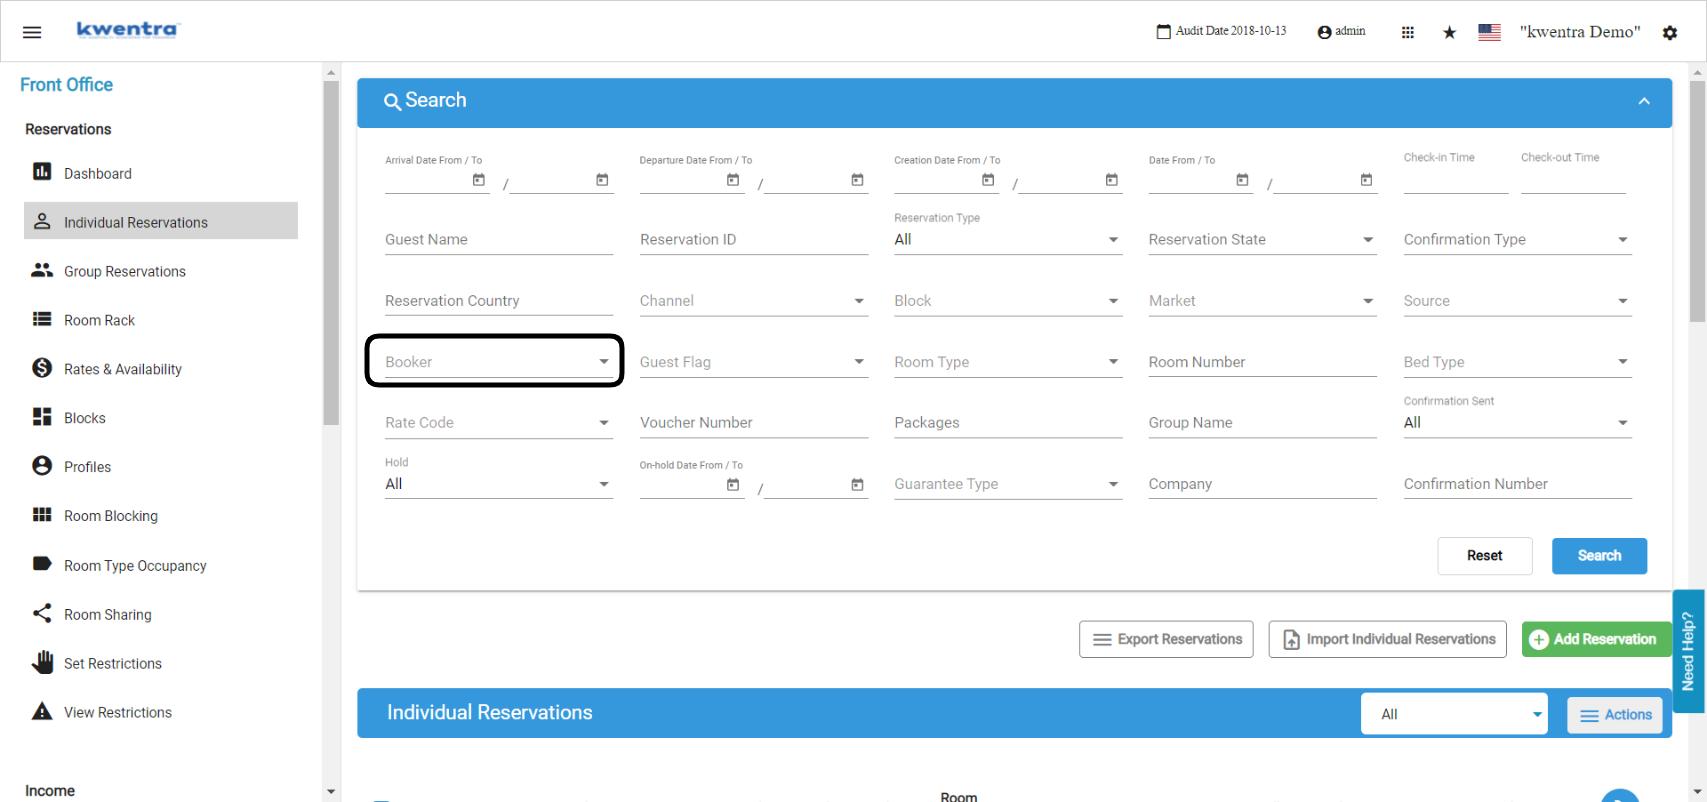The height and width of the screenshot is (802, 1707).
Task: Open the Hold dropdown
Action: pos(498,484)
